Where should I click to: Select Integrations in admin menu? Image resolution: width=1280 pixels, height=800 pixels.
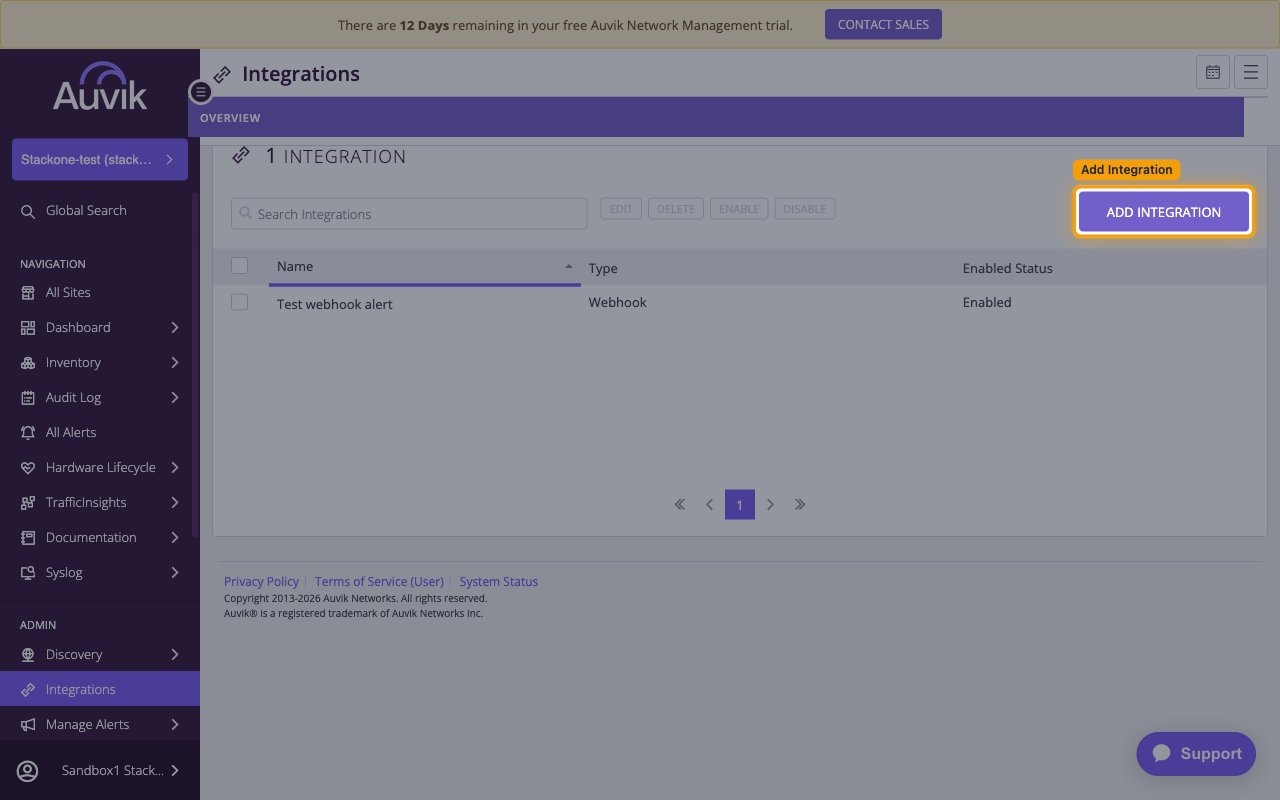point(100,690)
